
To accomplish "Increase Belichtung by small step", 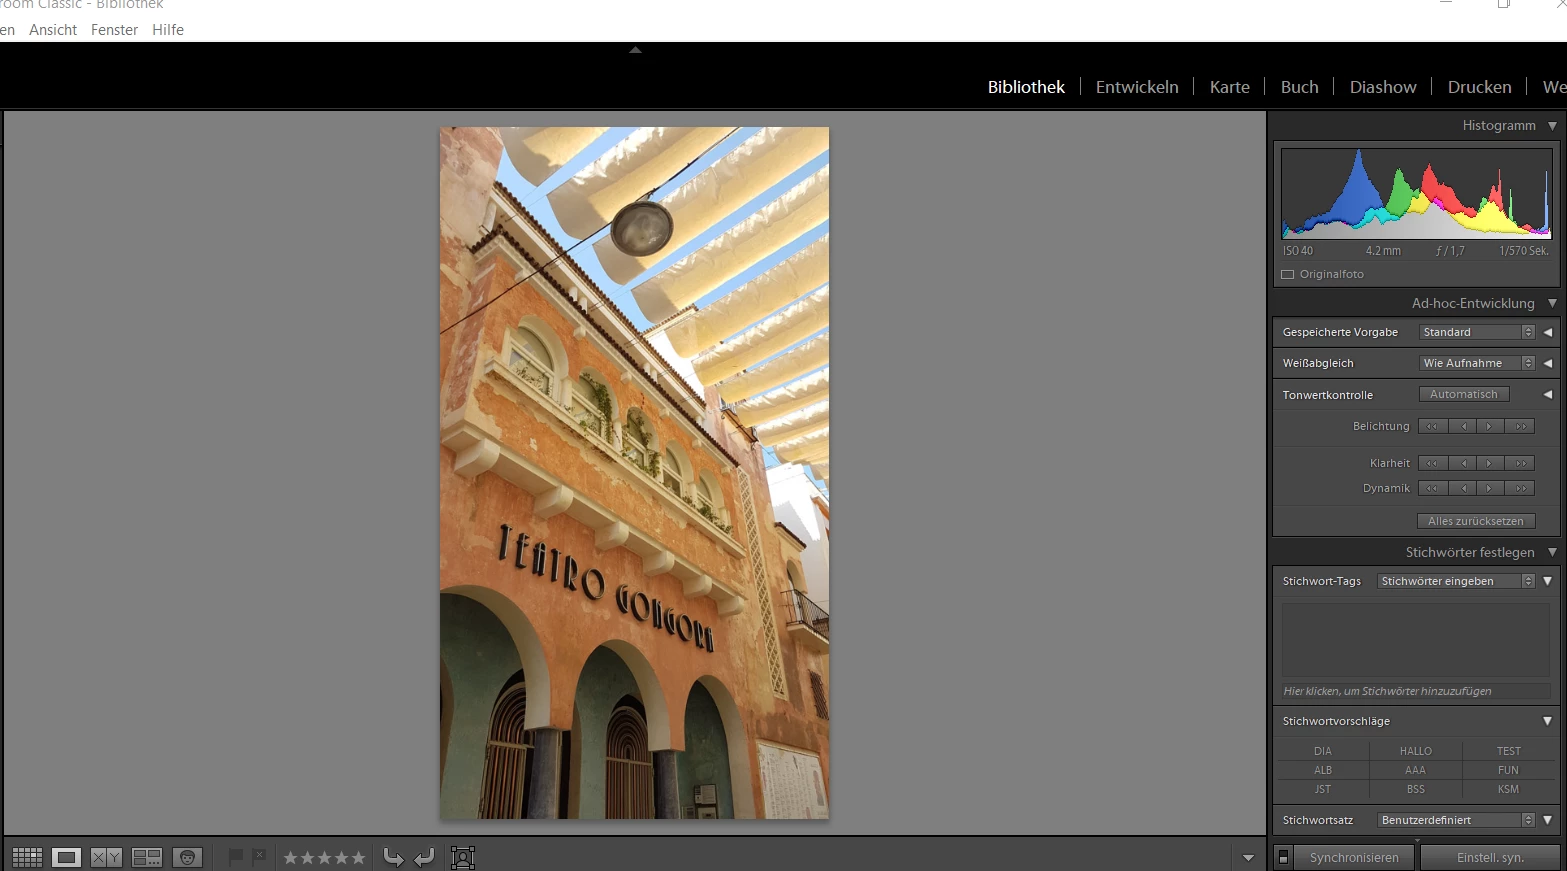I will [1490, 426].
